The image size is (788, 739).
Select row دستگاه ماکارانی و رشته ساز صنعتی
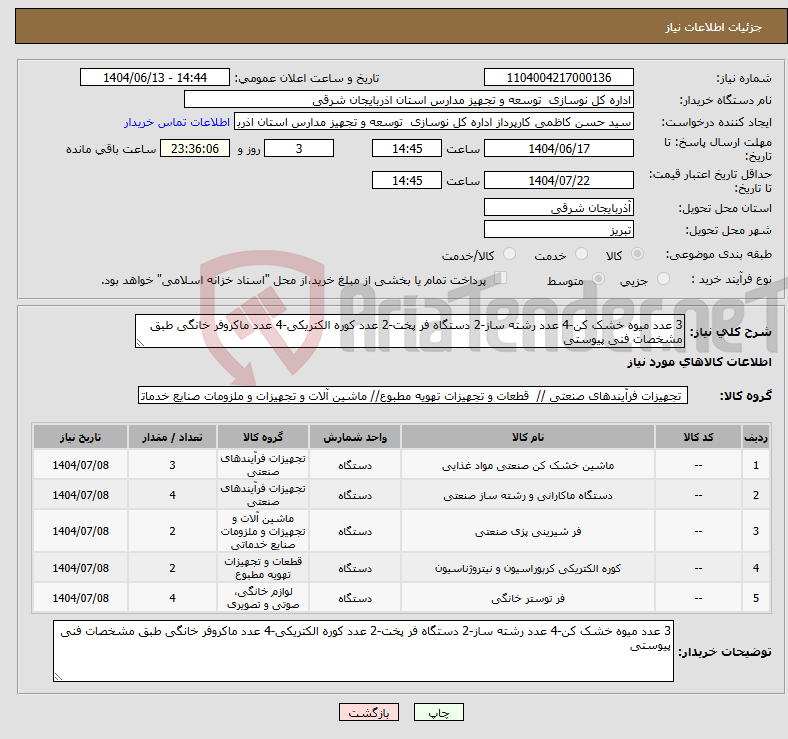(x=401, y=495)
